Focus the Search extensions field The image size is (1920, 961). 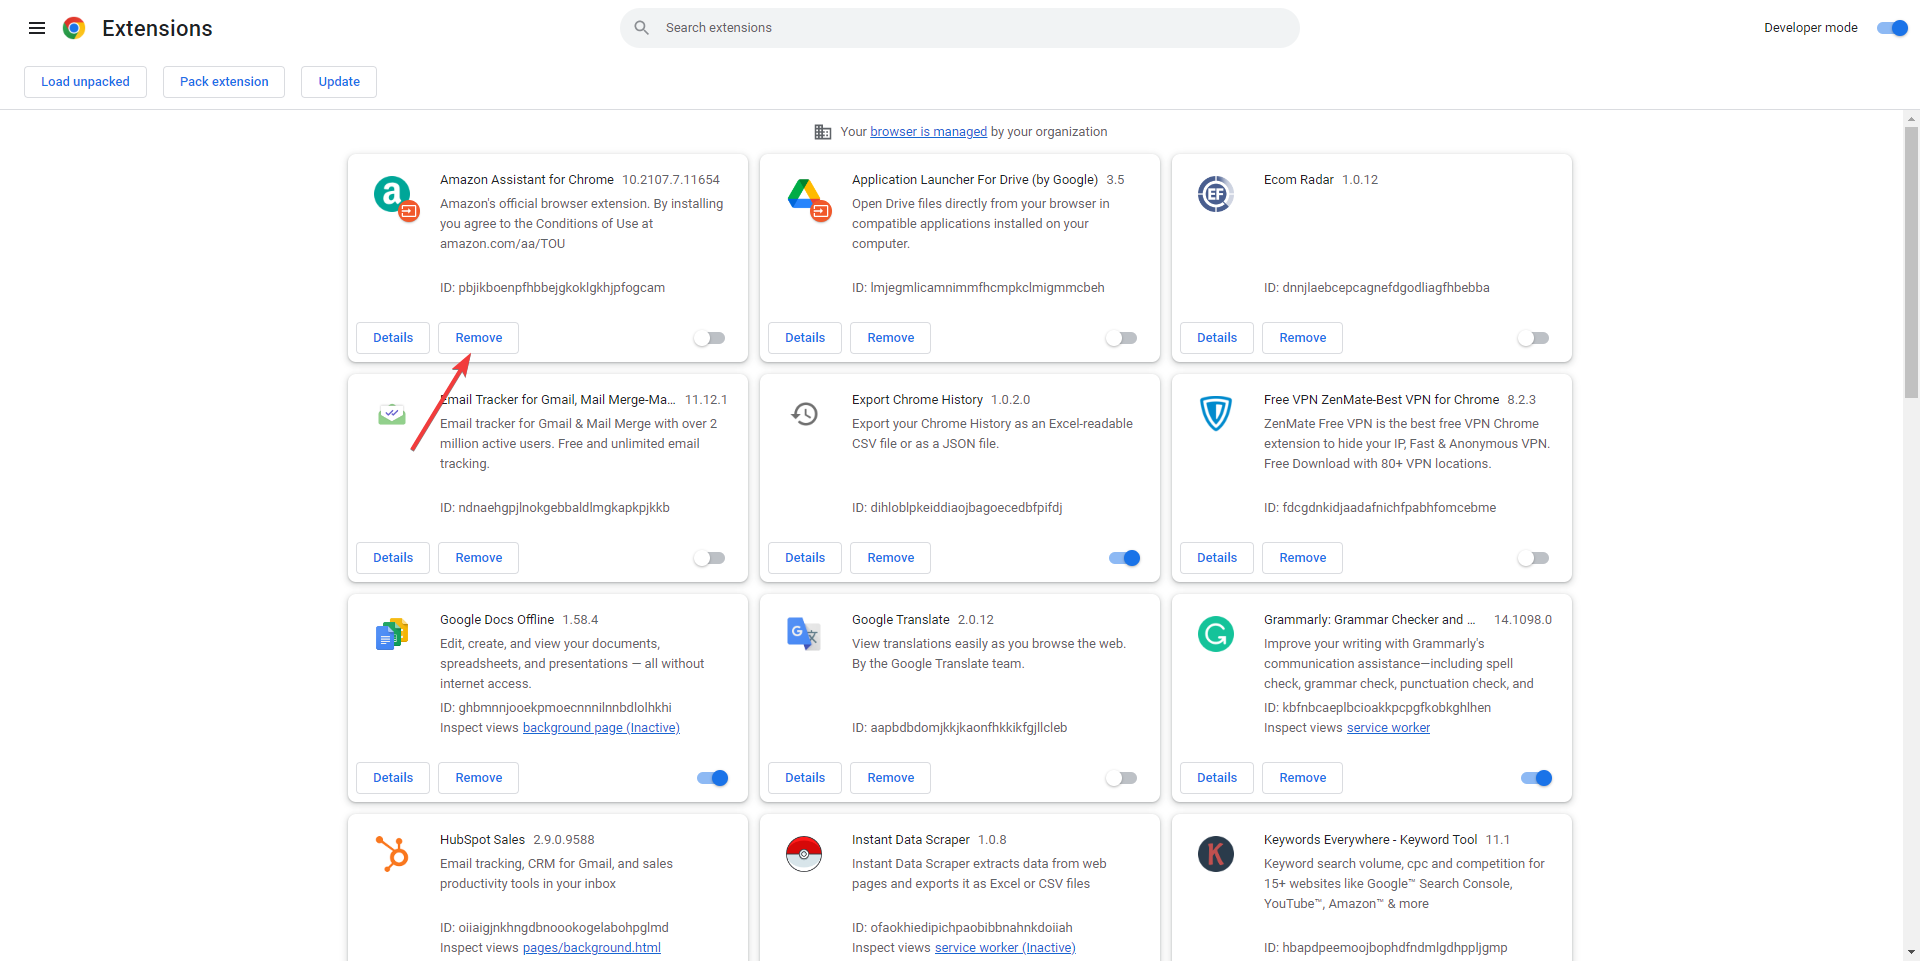[x=960, y=28]
